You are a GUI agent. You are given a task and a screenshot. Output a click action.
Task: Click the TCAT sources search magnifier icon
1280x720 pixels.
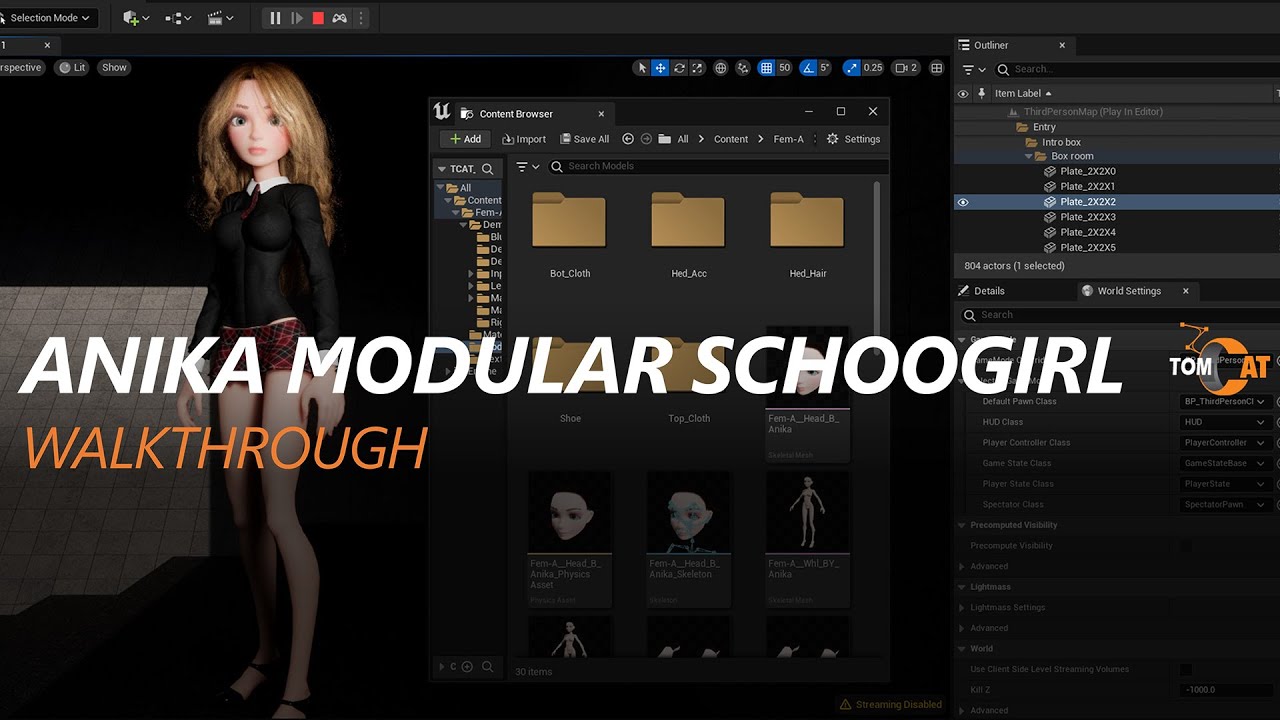click(x=487, y=169)
